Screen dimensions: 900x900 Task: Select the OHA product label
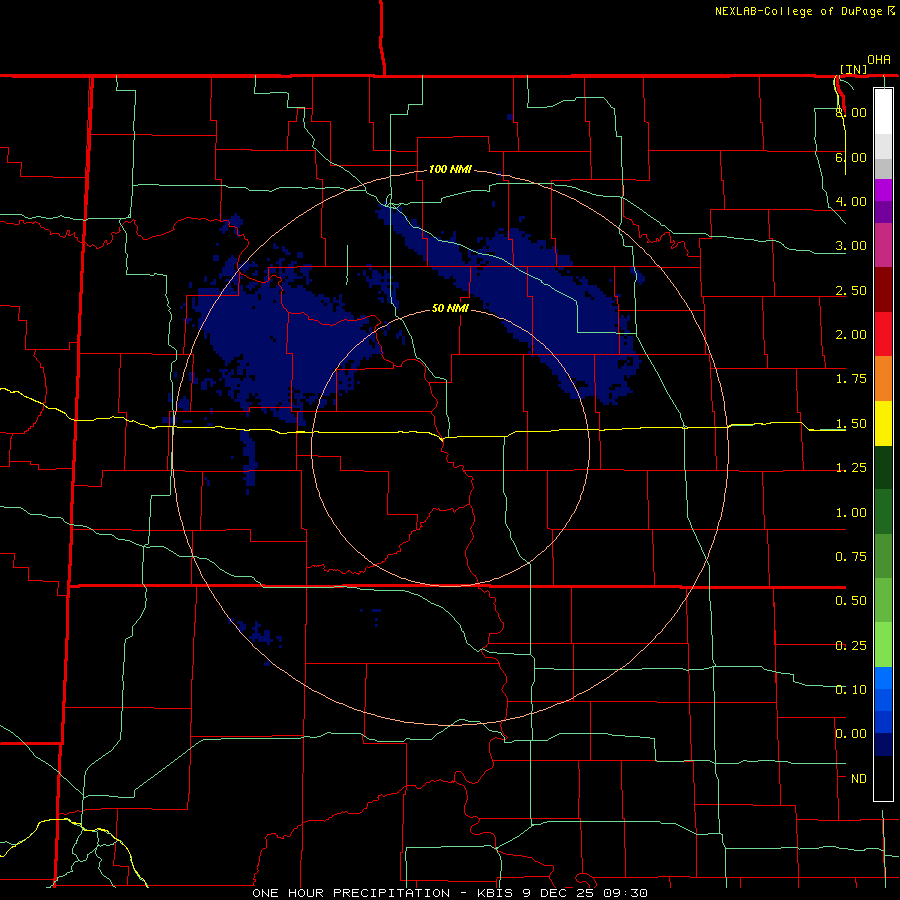[x=879, y=60]
